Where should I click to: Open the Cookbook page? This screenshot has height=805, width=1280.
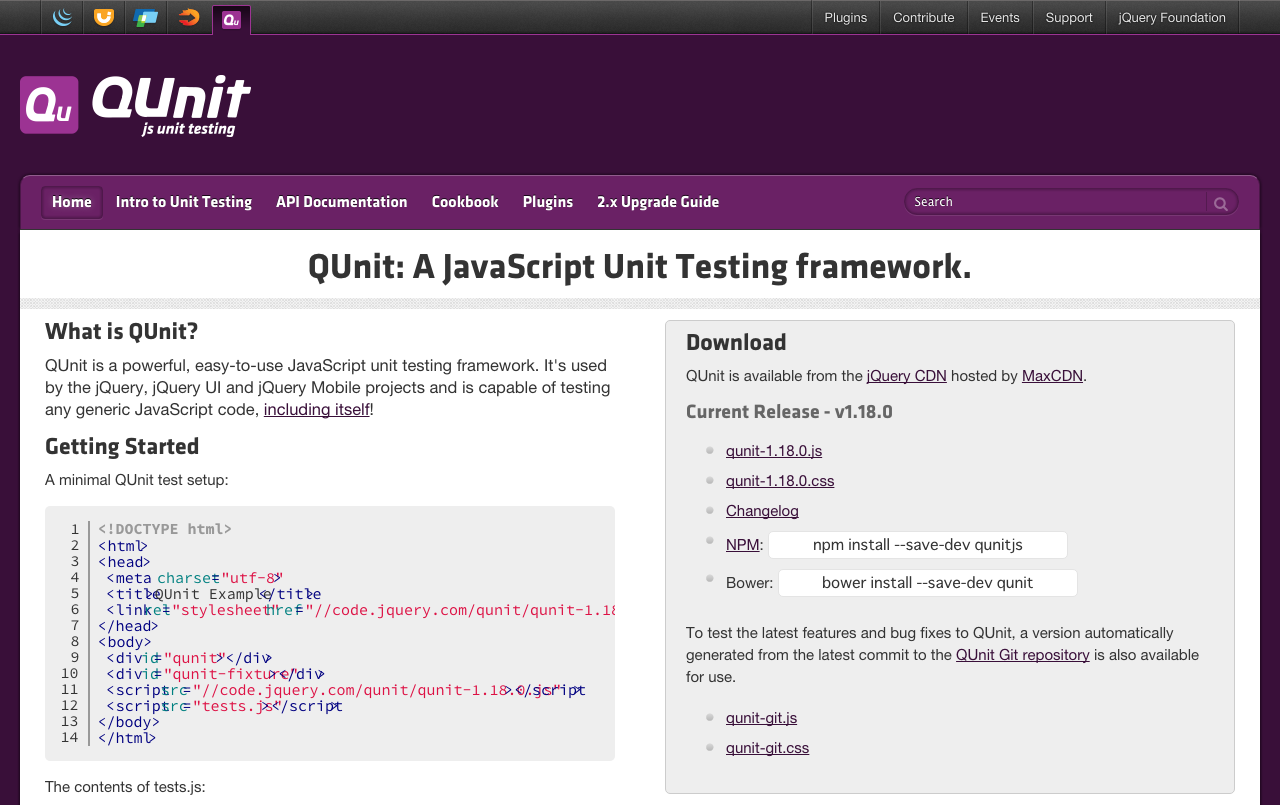point(465,202)
